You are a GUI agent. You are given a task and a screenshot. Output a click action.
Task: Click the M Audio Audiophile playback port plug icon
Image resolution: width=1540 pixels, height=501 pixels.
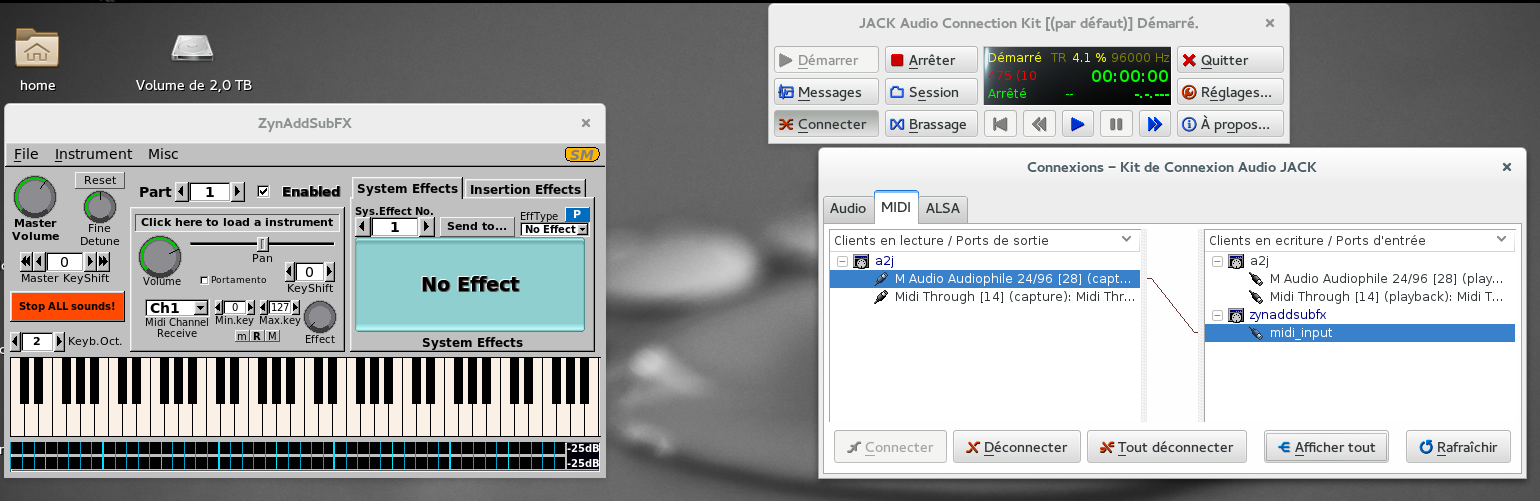1257,279
